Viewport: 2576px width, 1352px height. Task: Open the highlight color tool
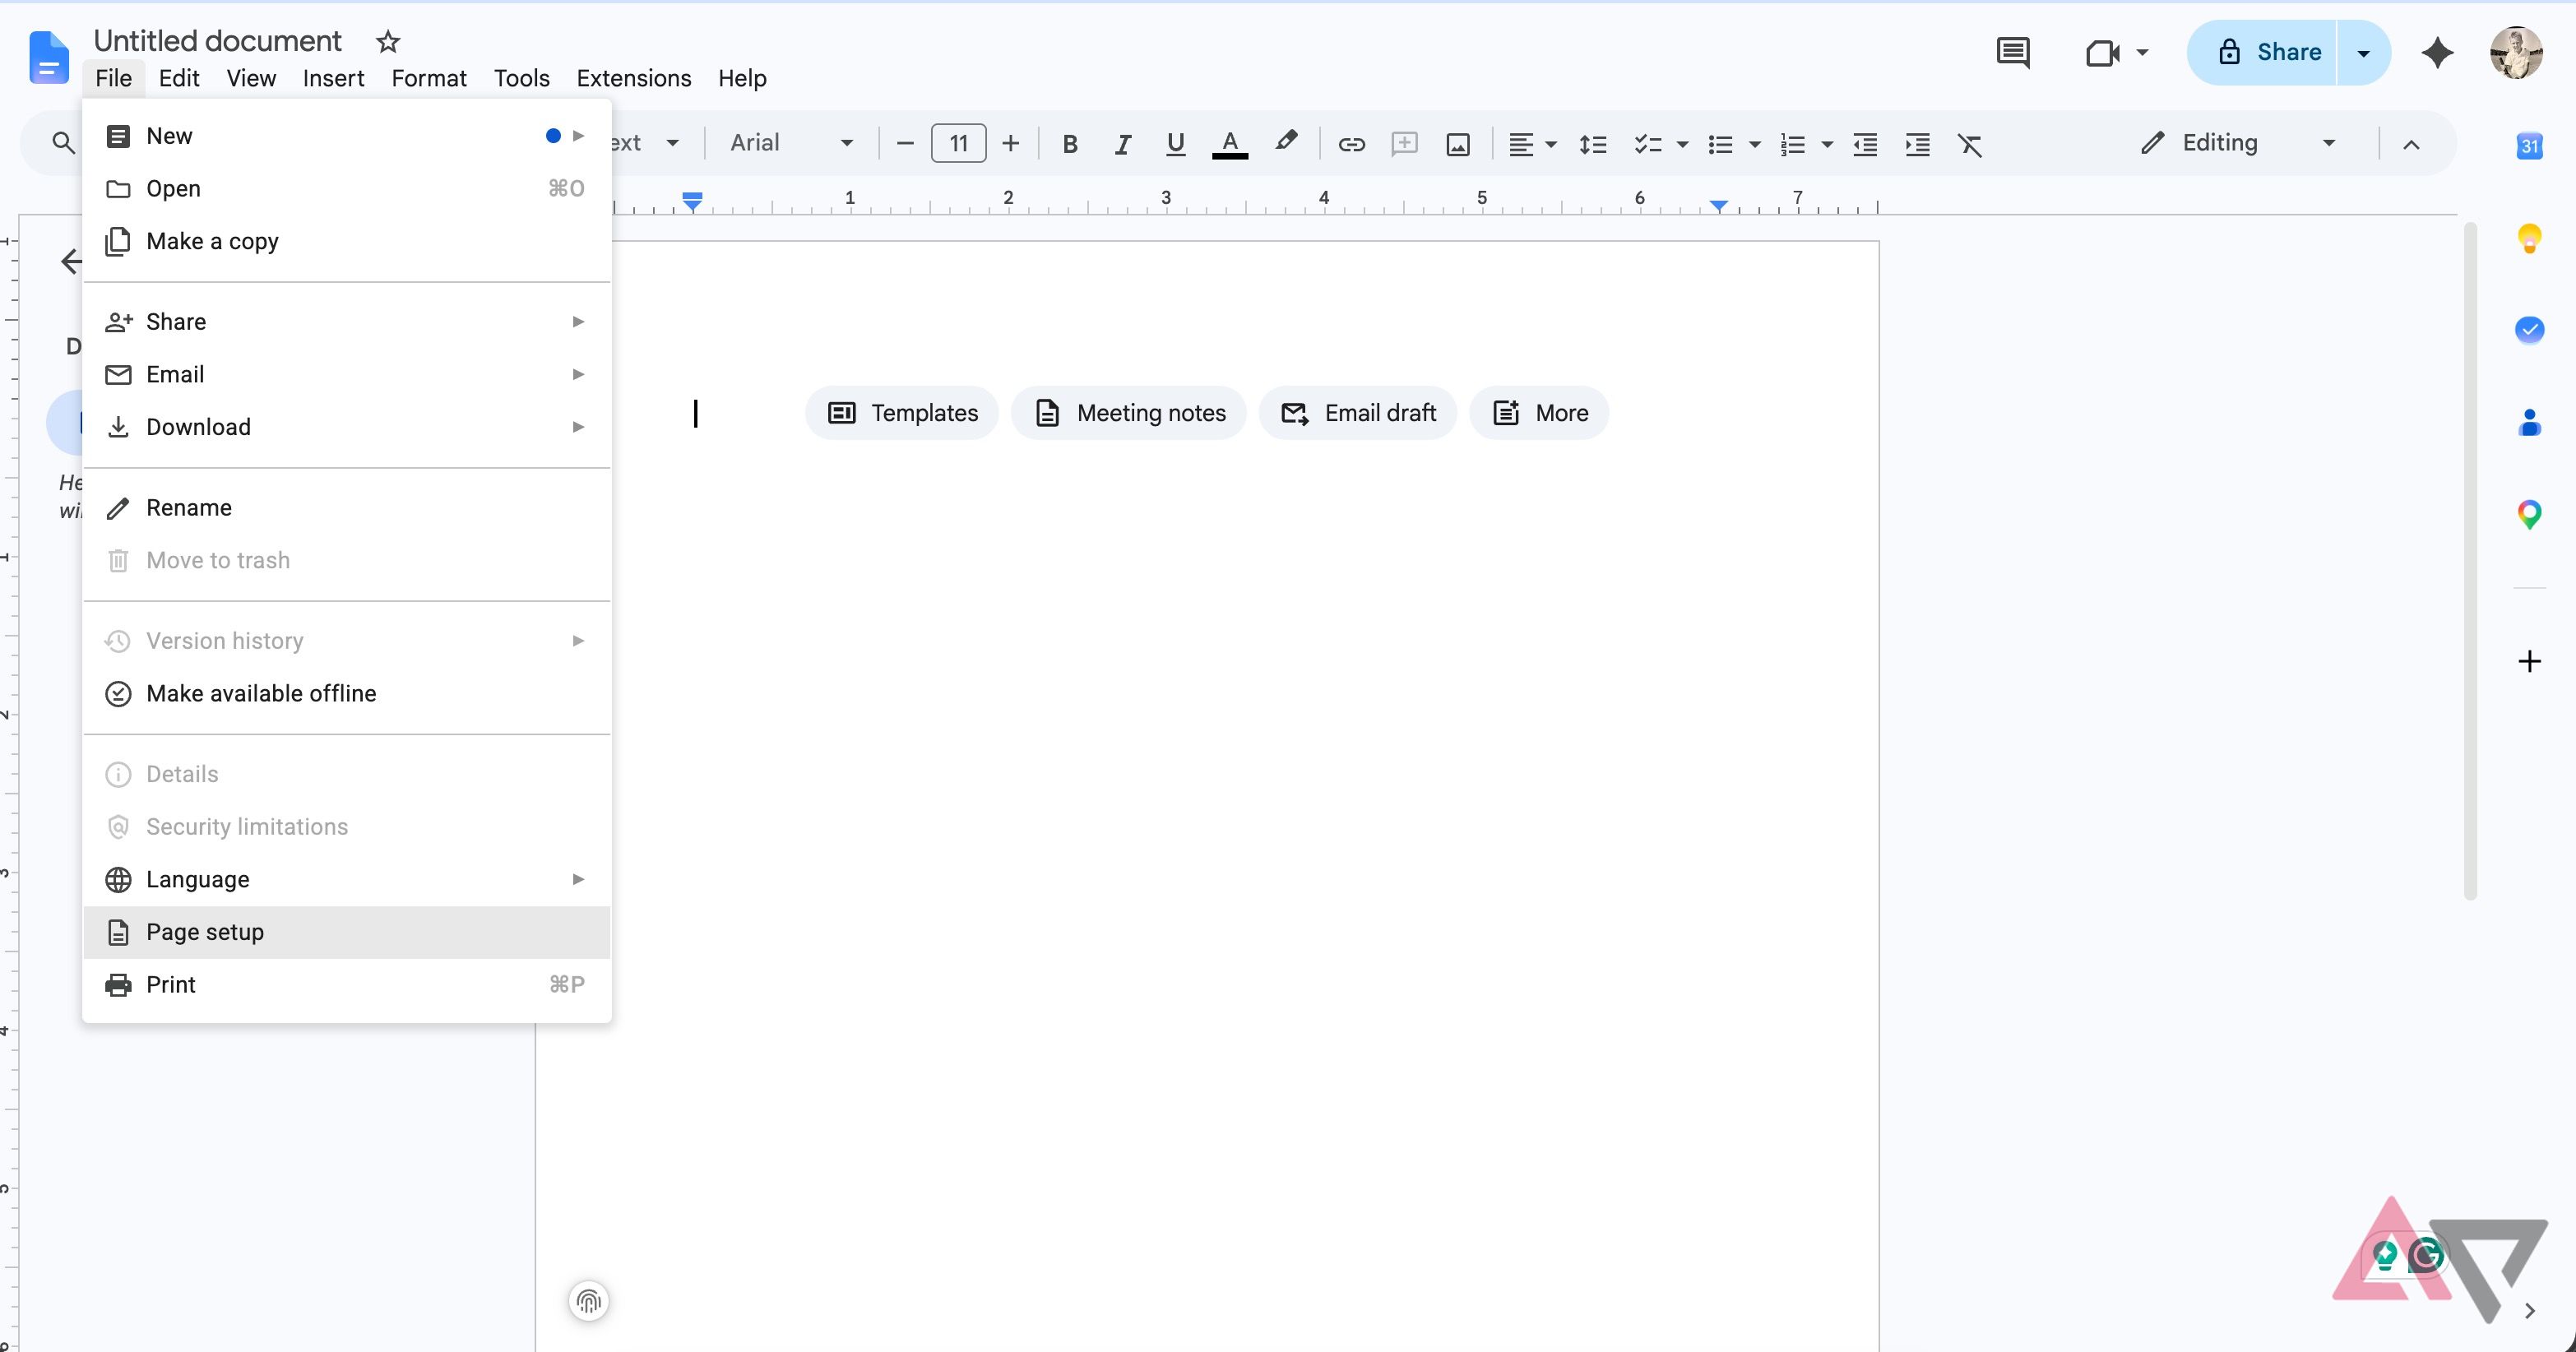point(1286,143)
